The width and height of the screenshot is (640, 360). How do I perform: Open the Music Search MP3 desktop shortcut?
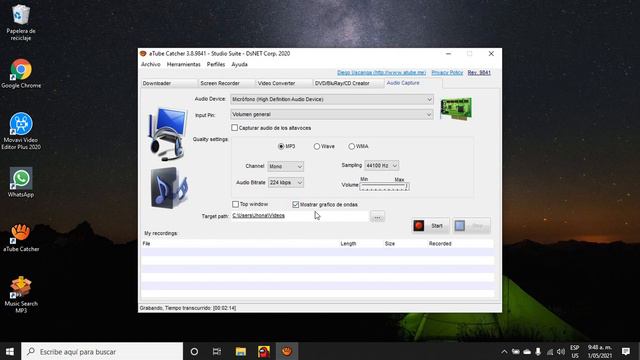(21, 295)
